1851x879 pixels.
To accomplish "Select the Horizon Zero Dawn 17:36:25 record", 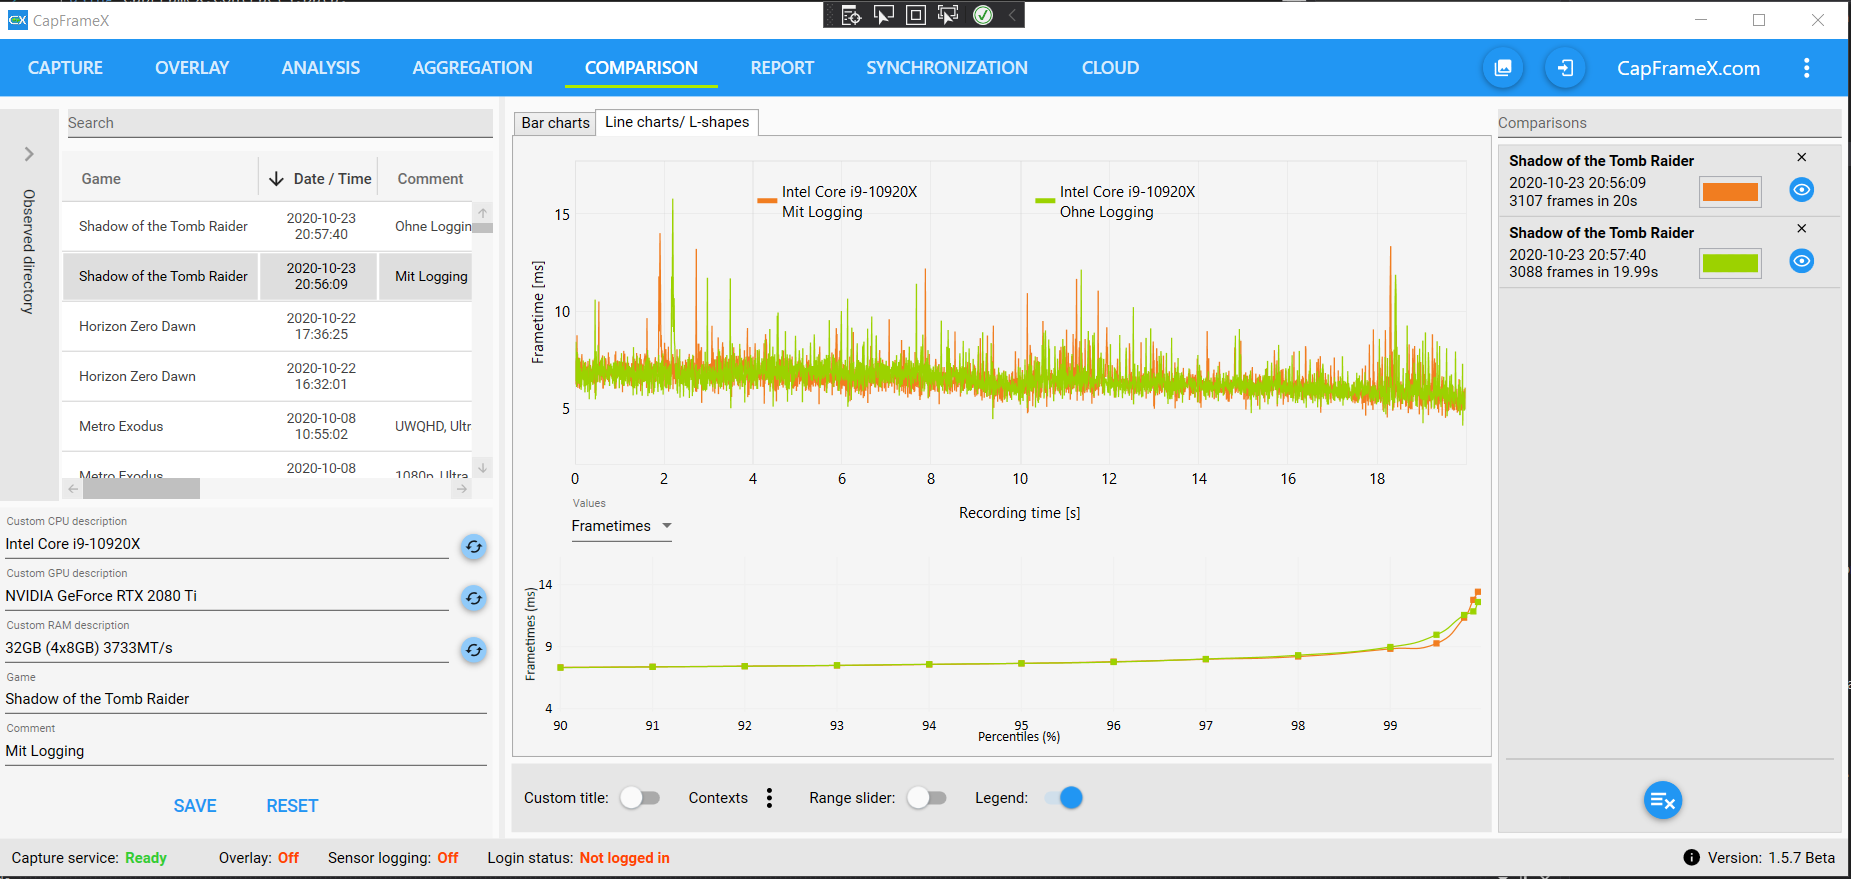I will [267, 326].
